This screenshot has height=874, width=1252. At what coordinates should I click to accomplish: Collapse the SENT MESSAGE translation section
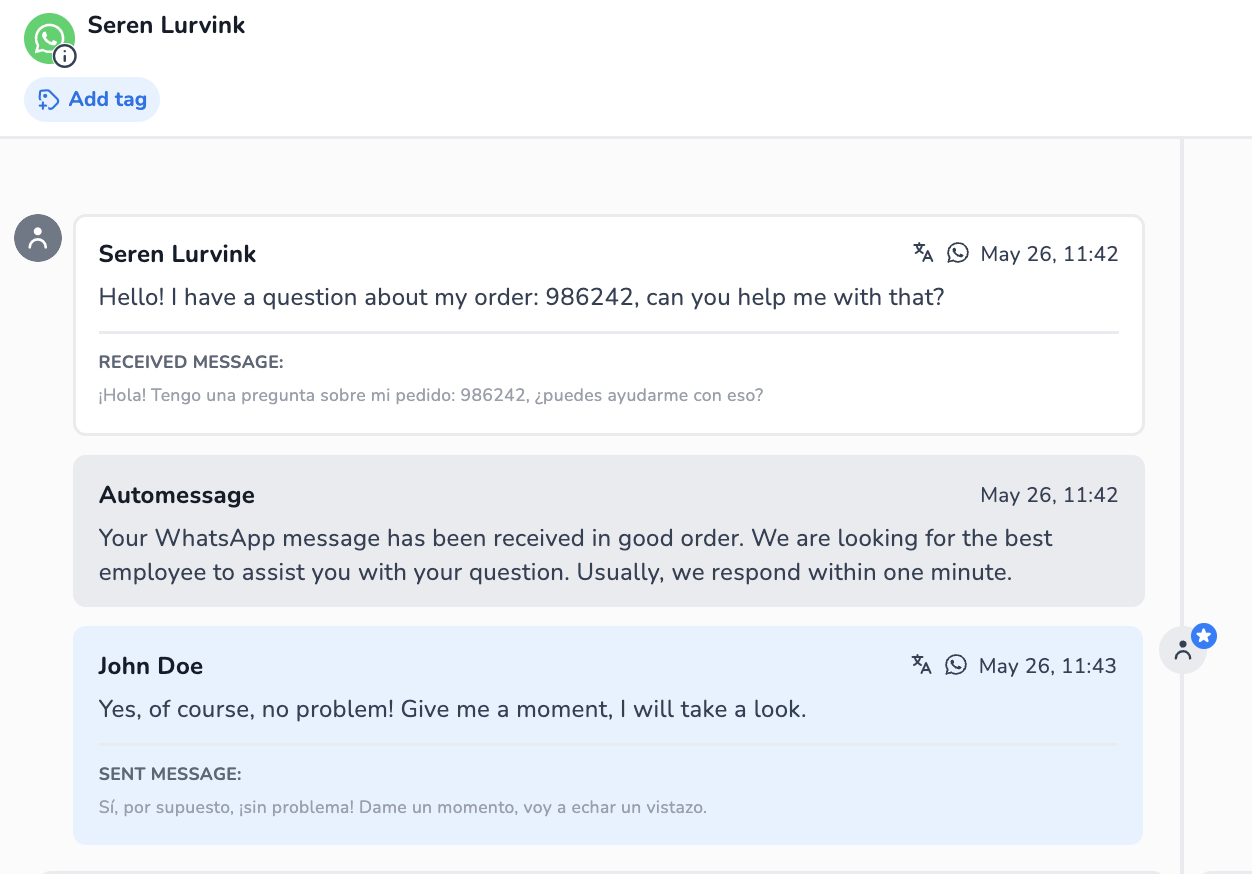[x=170, y=774]
